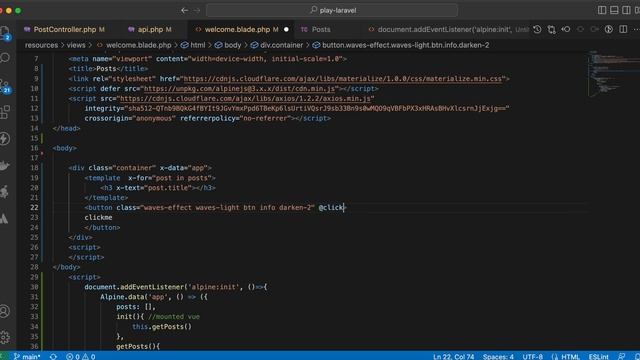
Task: Select the button.waves-effect breadcrumb
Action: [x=401, y=45]
